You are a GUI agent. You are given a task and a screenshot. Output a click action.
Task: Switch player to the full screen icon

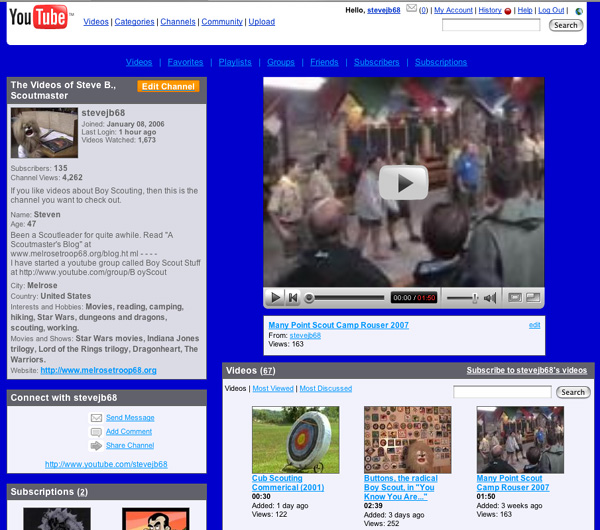pyautogui.click(x=533, y=297)
